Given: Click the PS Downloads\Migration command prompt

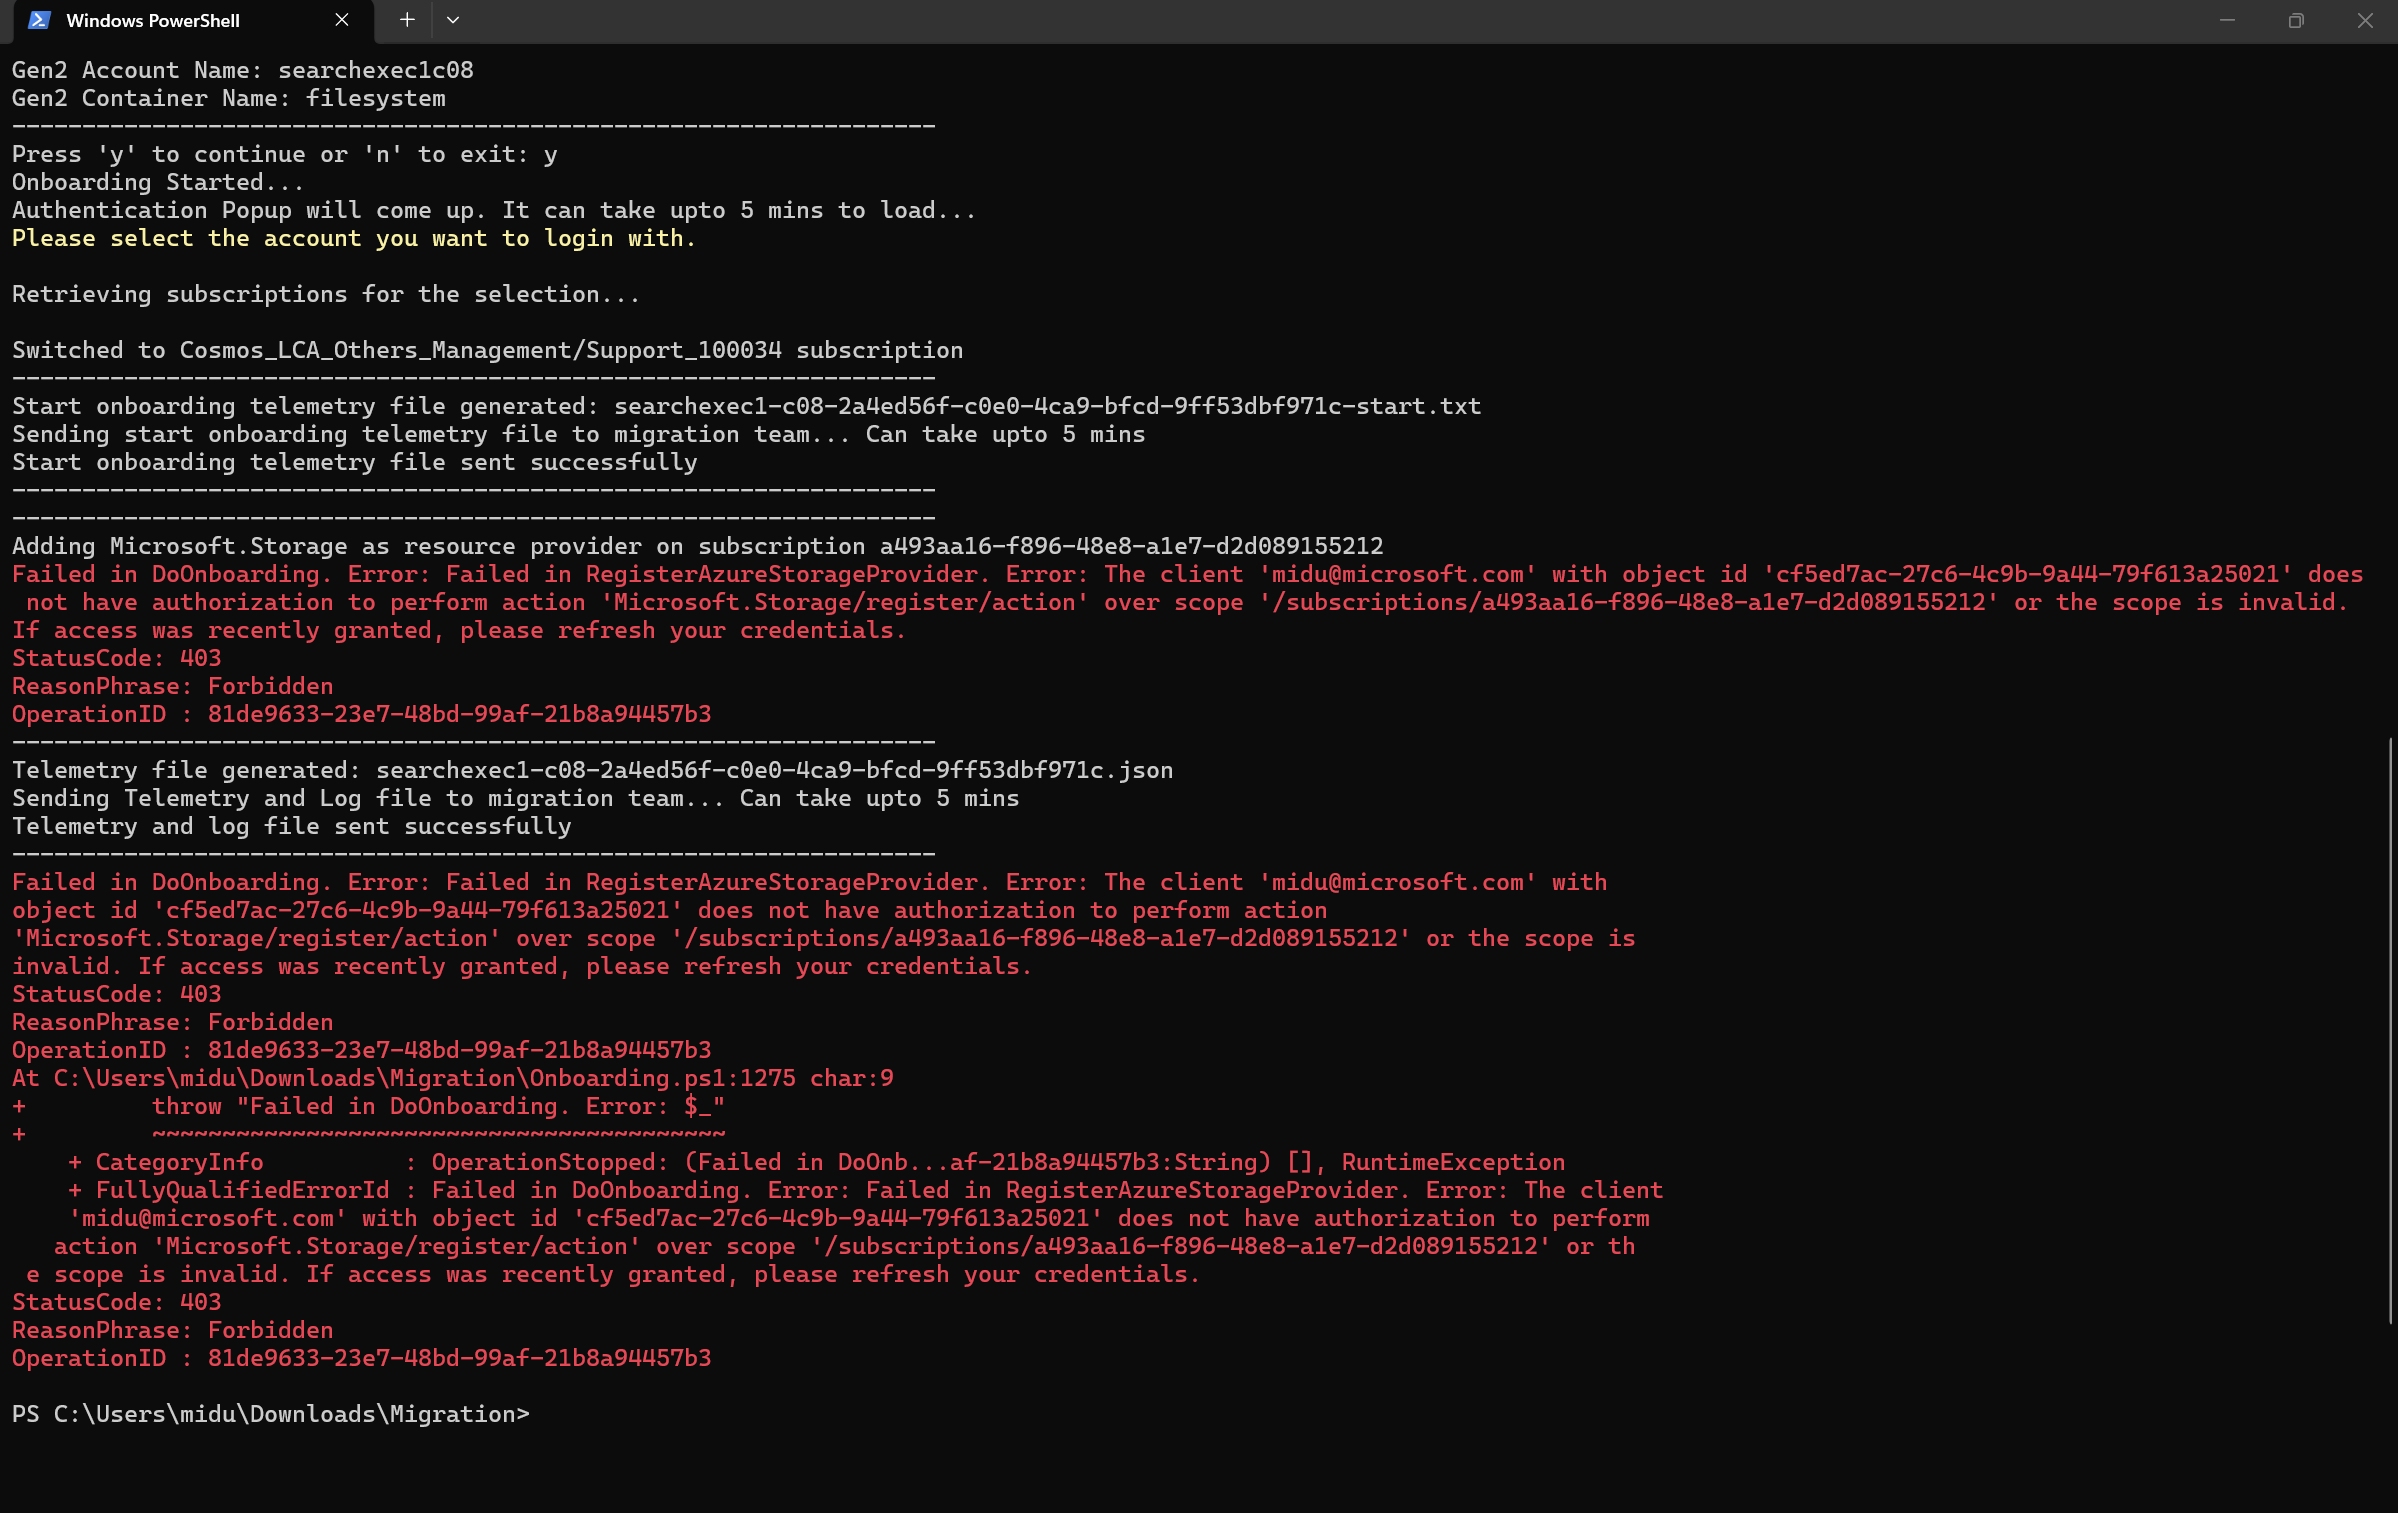Looking at the screenshot, I should click(x=270, y=1414).
